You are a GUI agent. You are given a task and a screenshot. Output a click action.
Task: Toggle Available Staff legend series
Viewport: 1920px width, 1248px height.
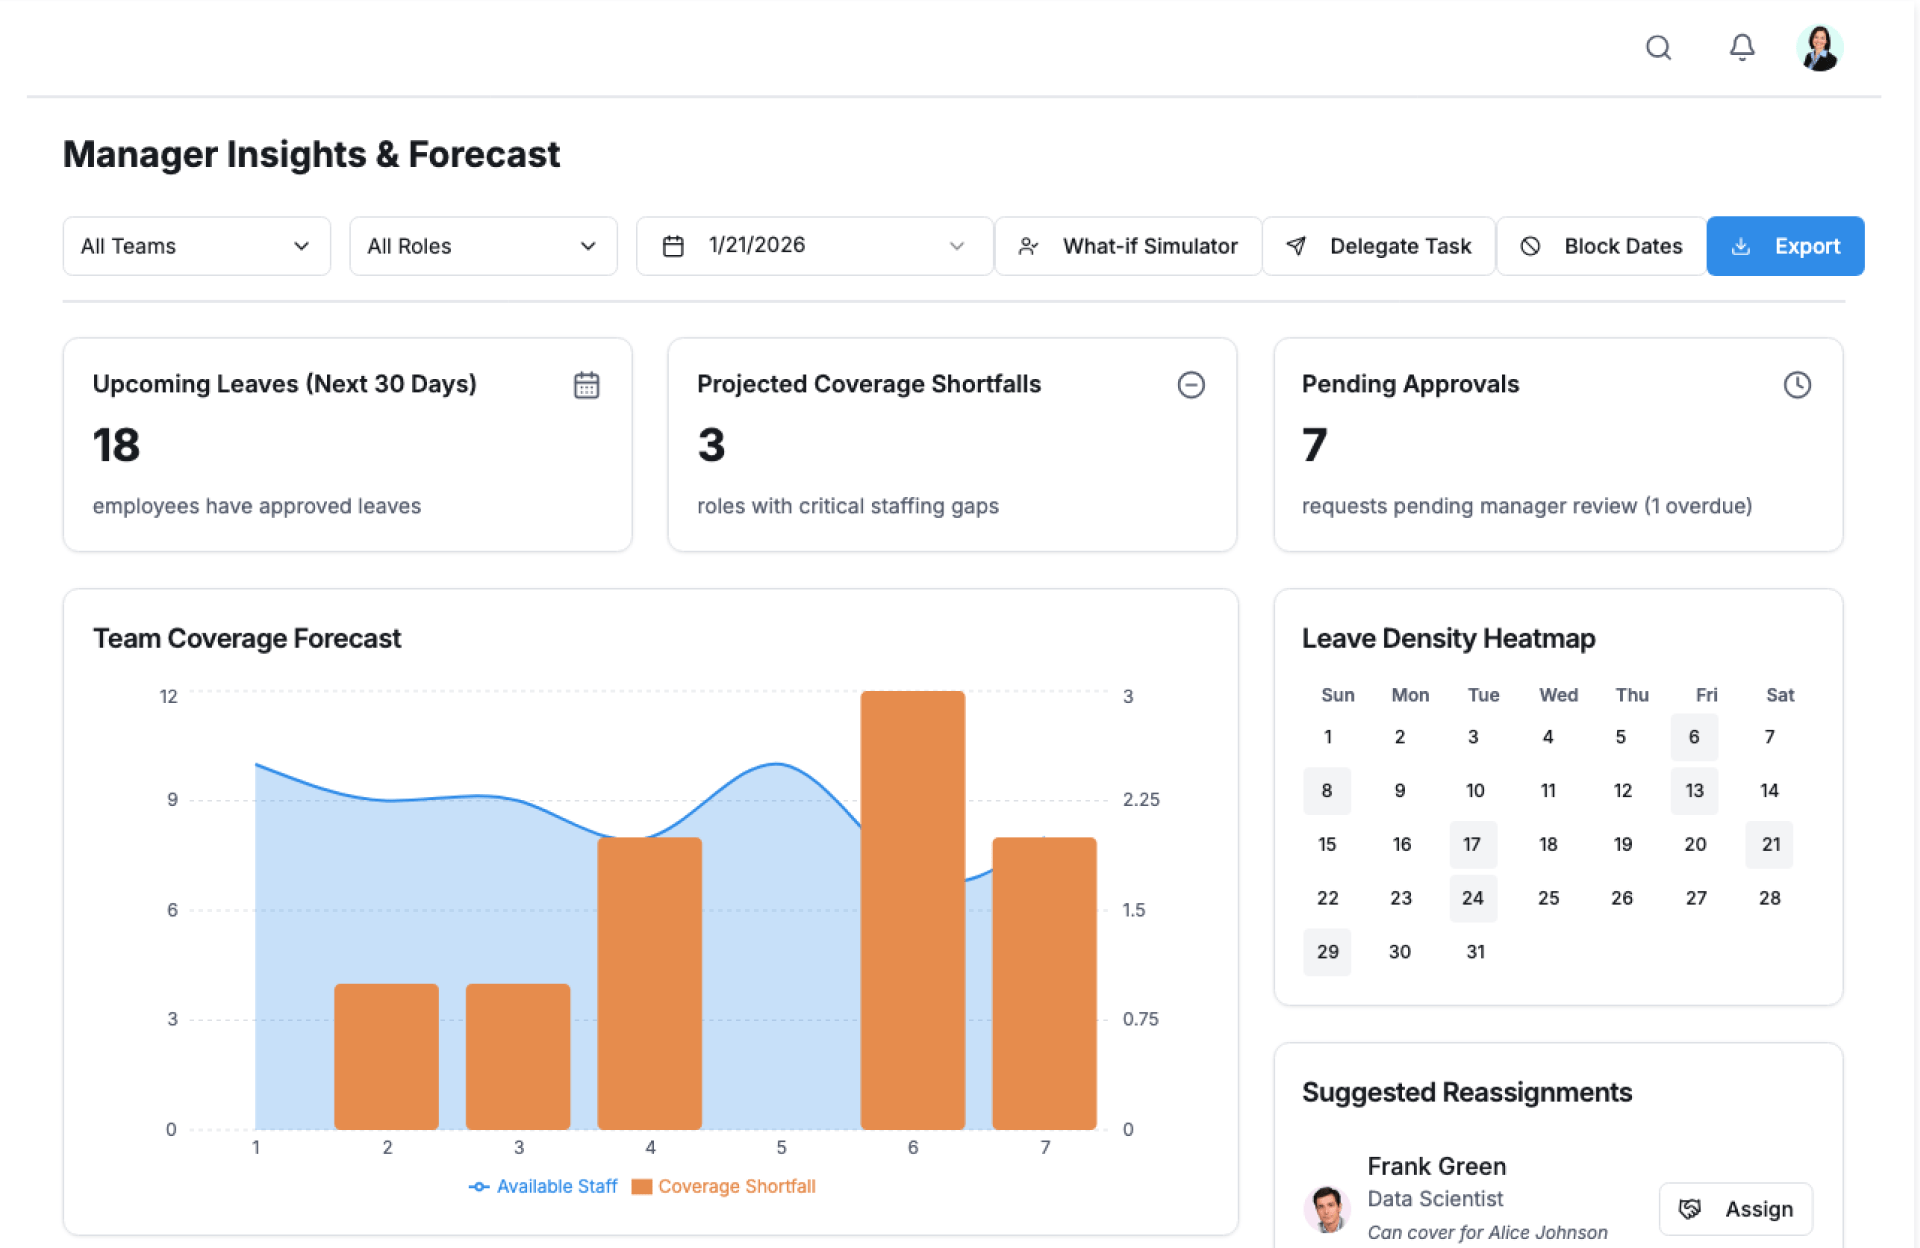click(x=543, y=1186)
